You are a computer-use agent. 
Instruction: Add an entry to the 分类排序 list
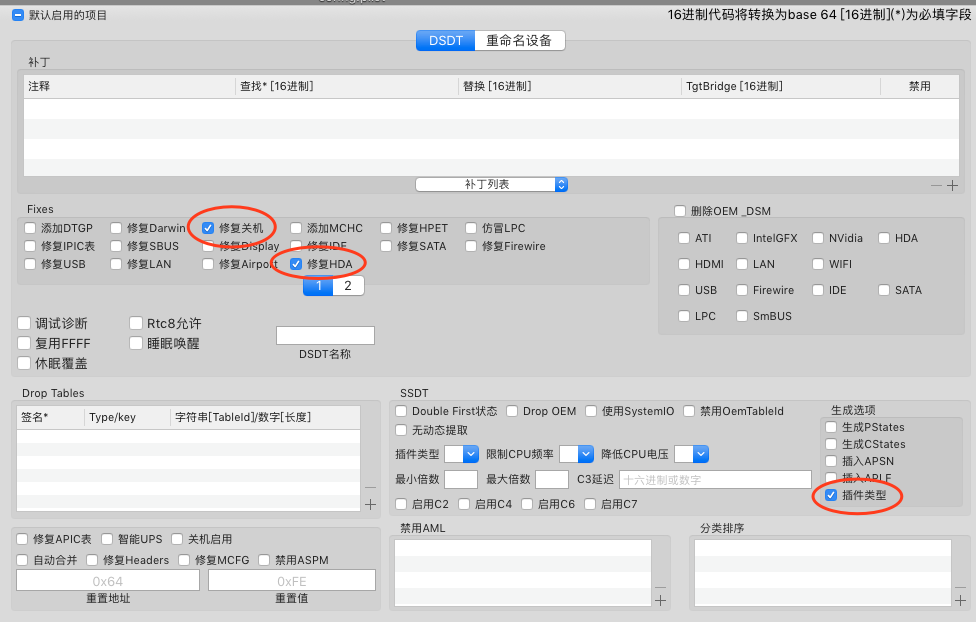pyautogui.click(x=960, y=600)
